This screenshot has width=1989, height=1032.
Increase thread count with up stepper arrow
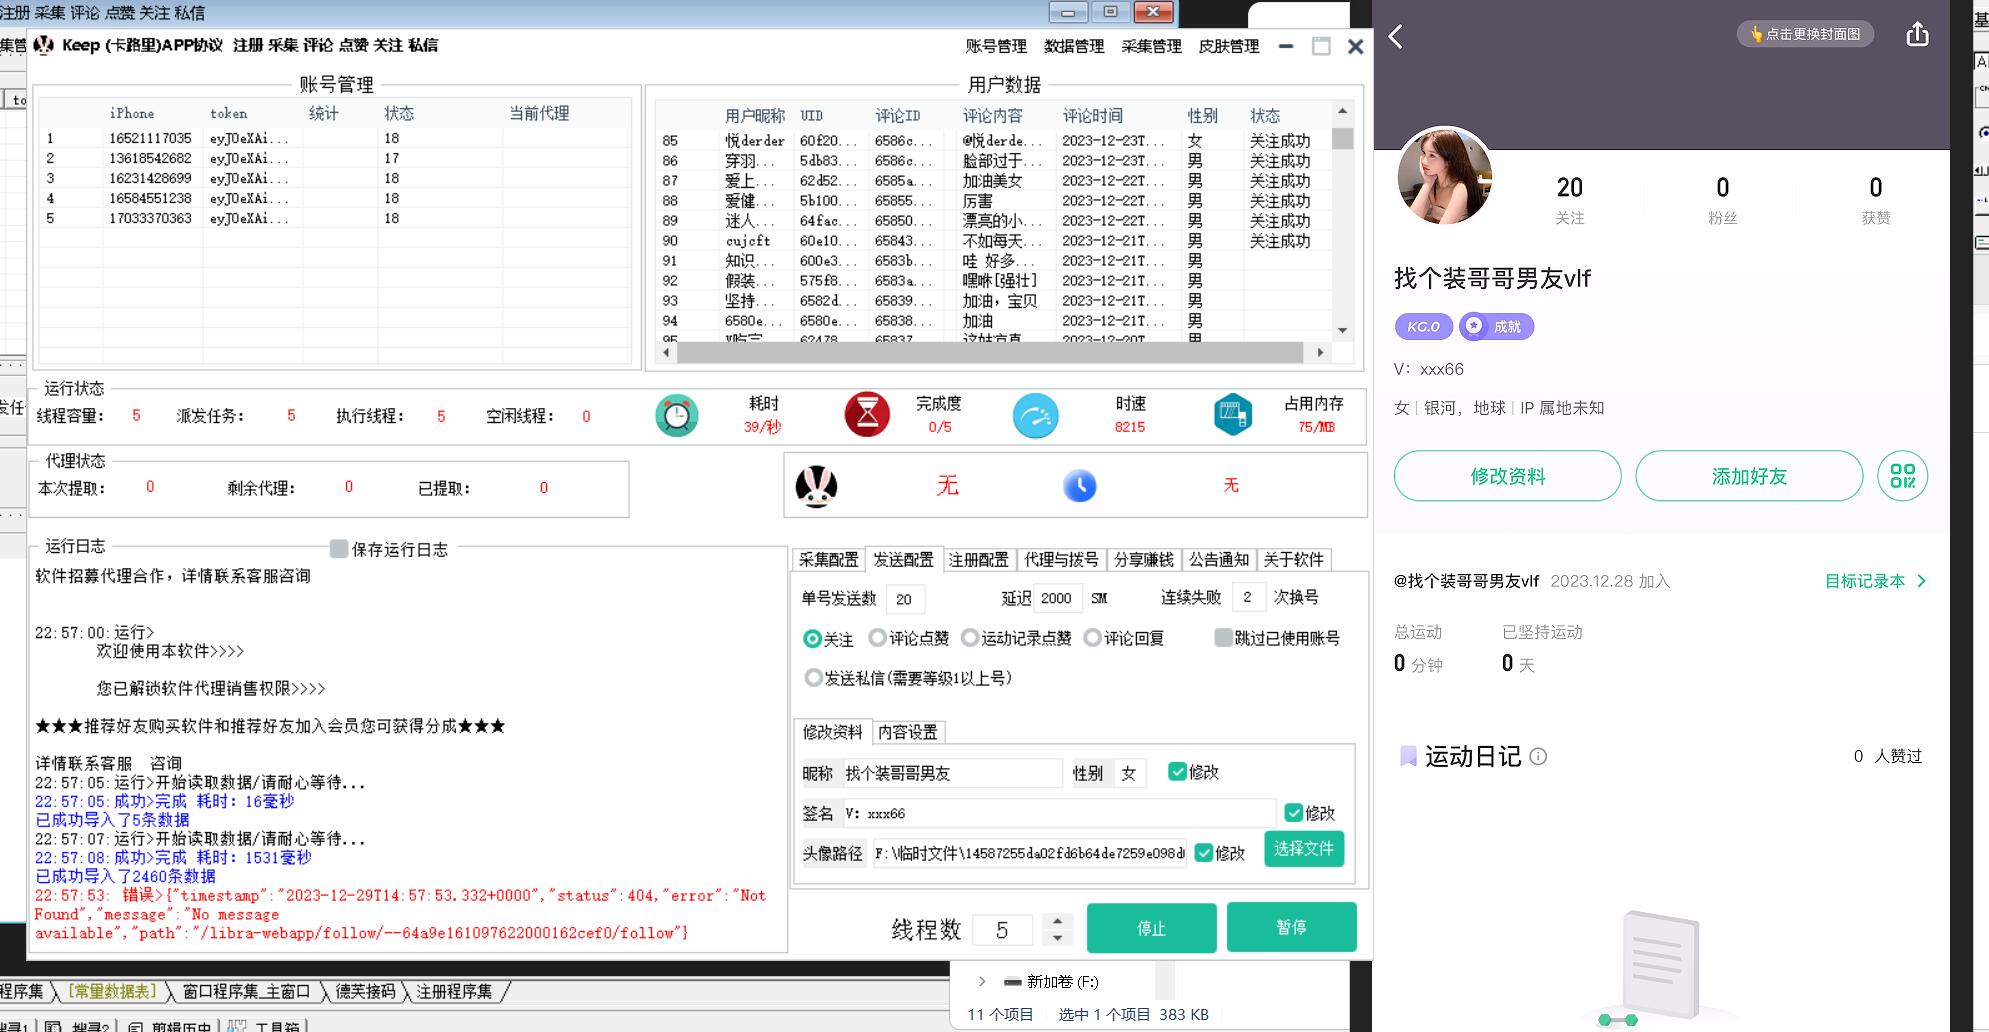tap(1057, 921)
